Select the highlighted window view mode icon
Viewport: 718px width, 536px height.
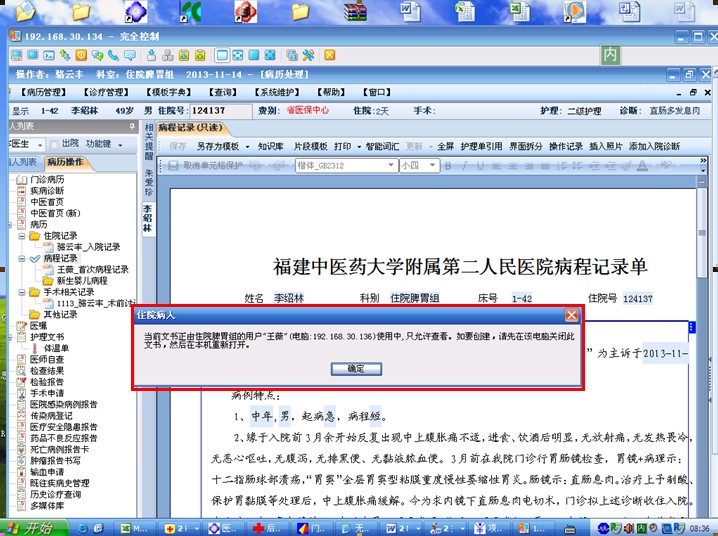pyautogui.click(x=222, y=55)
